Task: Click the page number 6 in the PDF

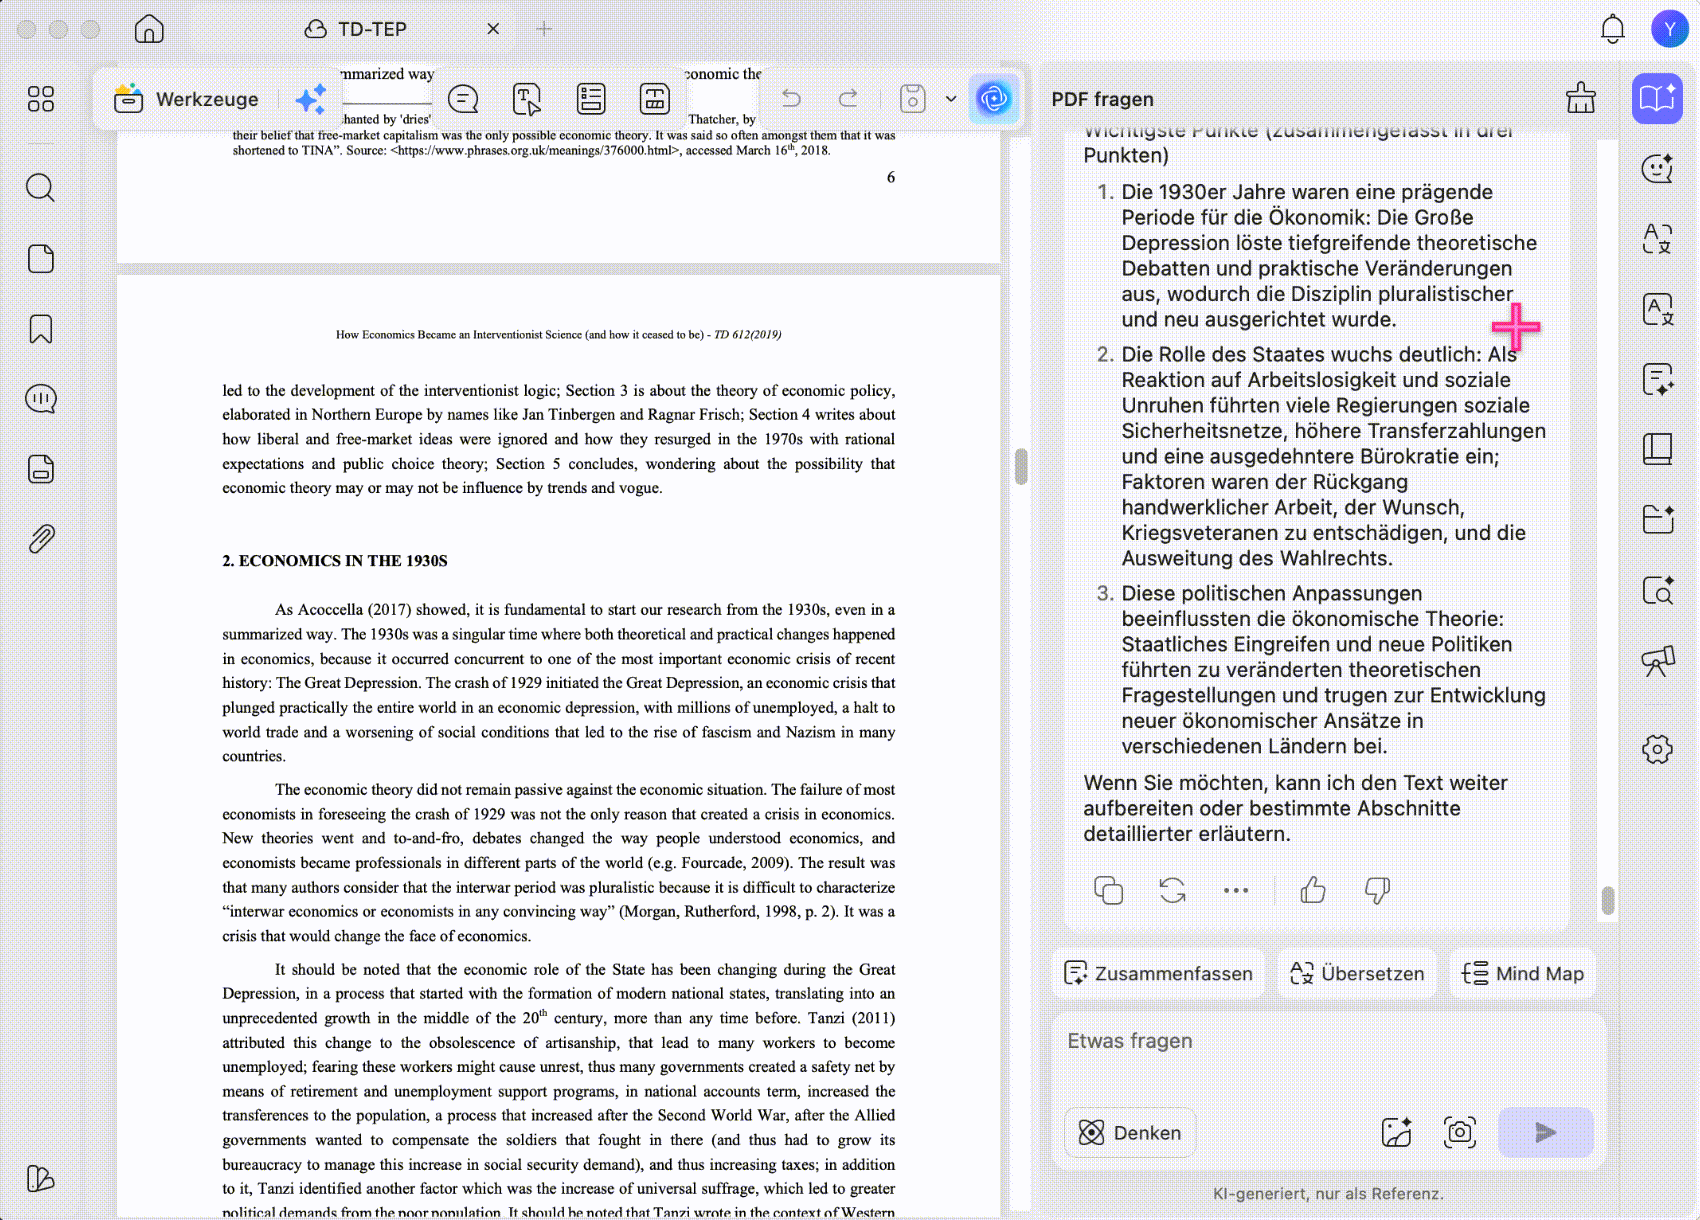Action: click(891, 177)
